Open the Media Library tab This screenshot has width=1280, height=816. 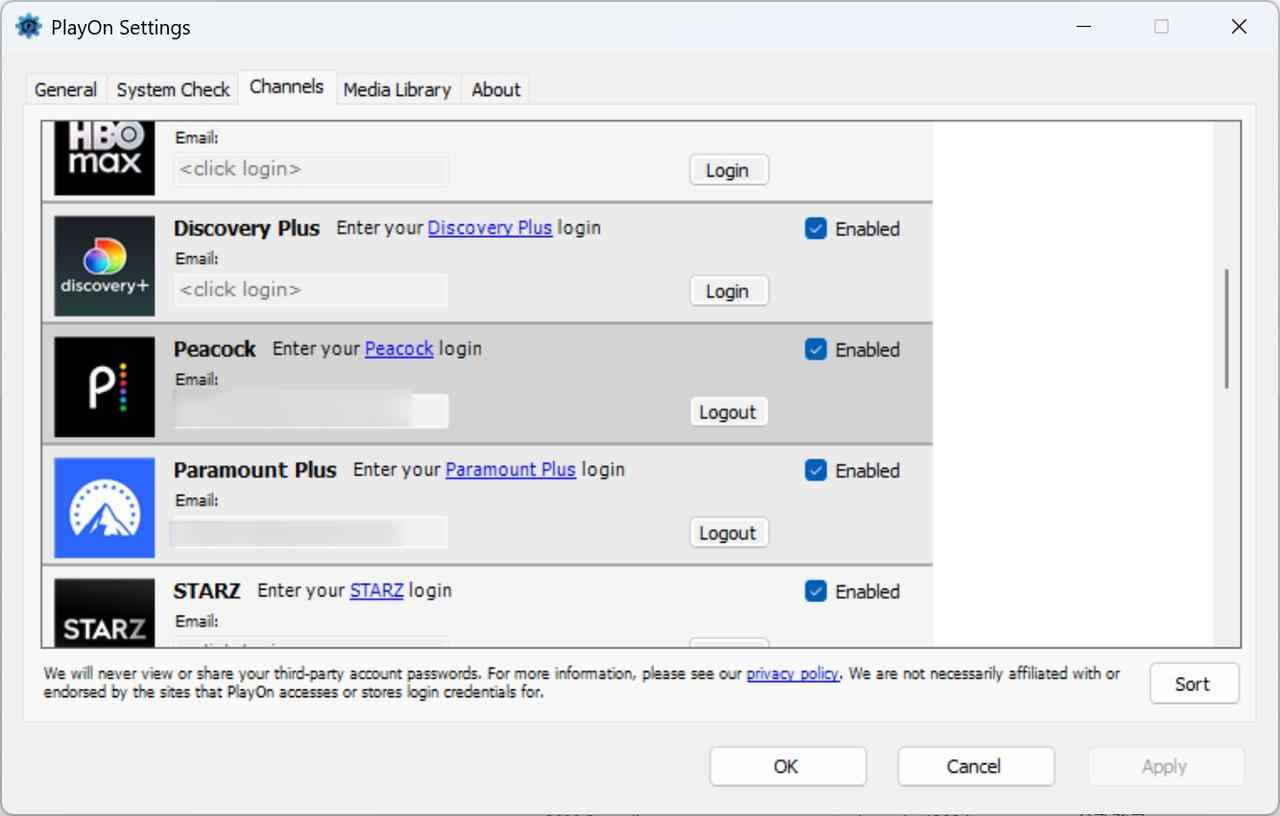397,89
